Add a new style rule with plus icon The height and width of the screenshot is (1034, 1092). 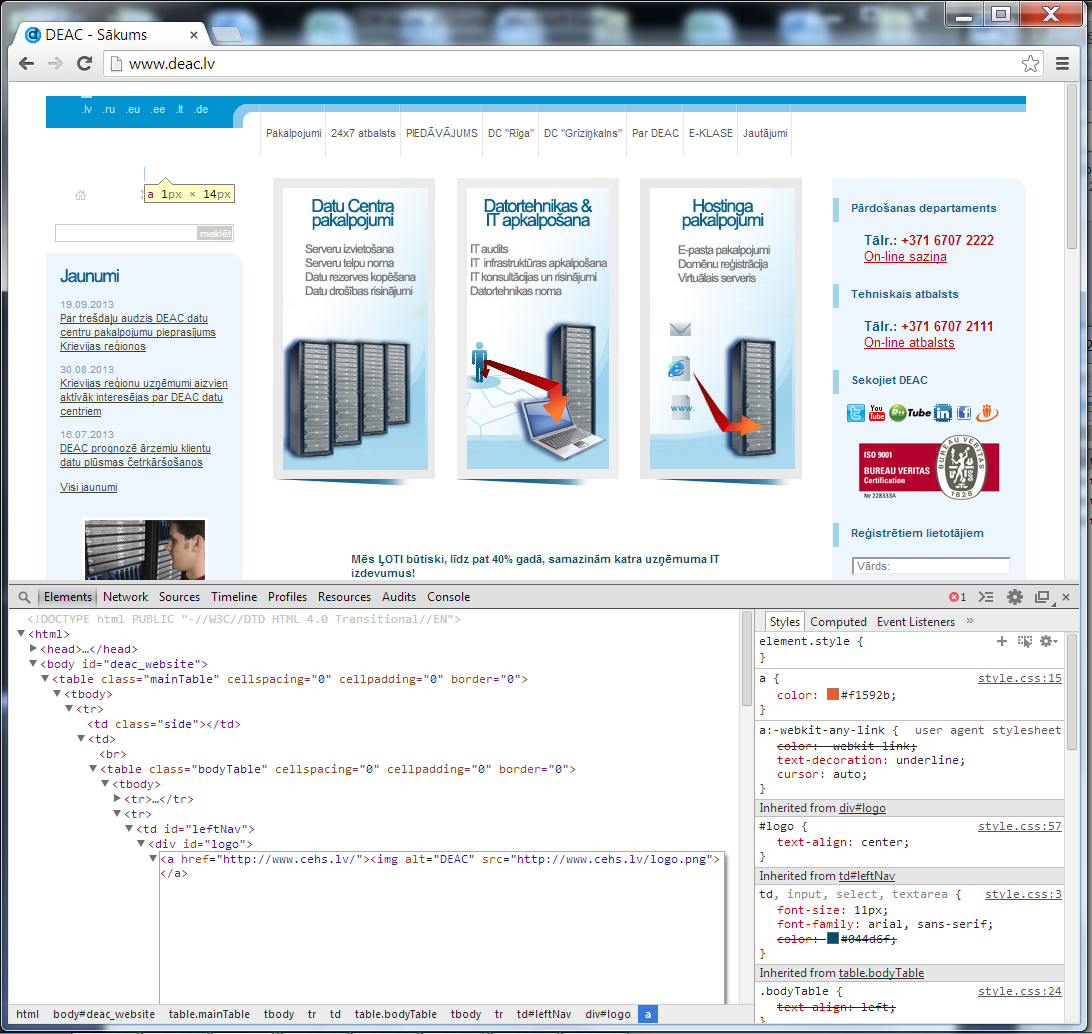coord(1002,641)
